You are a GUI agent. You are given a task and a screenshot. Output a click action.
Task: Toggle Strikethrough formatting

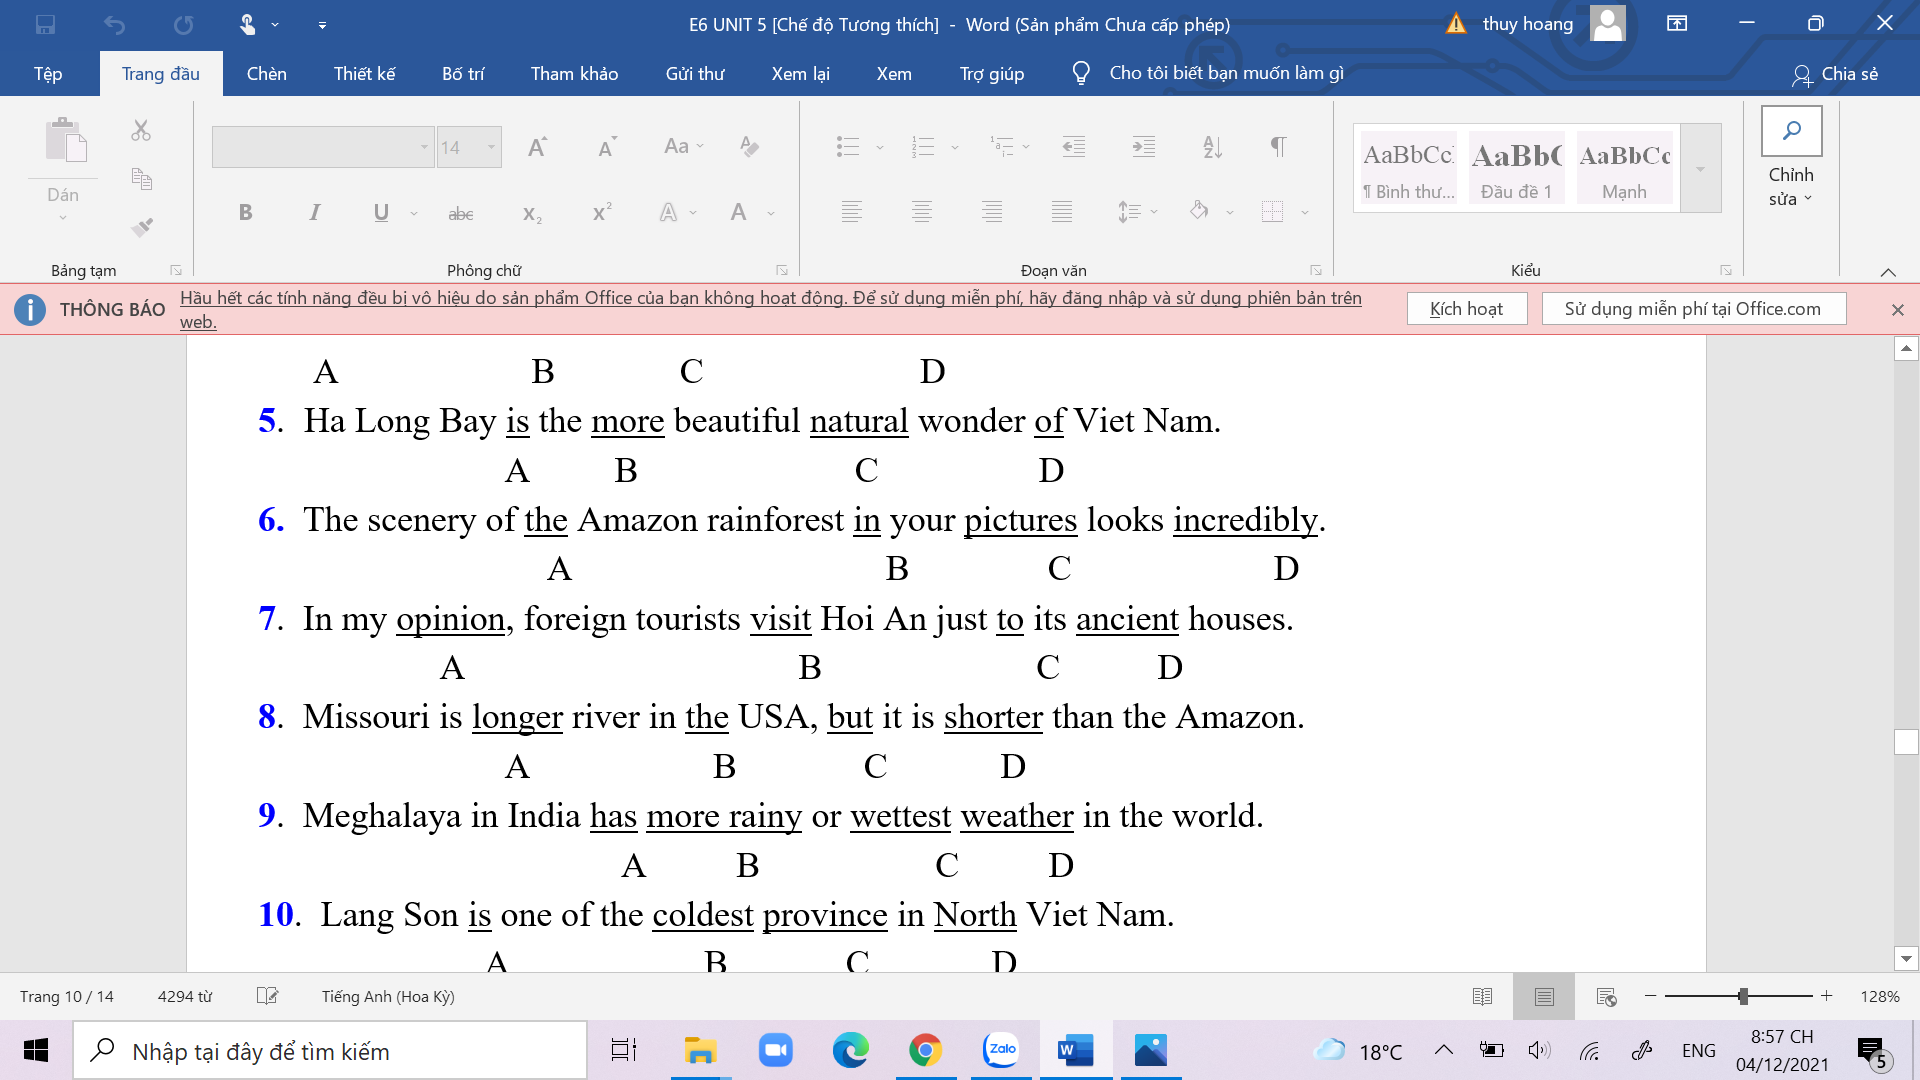pos(461,213)
